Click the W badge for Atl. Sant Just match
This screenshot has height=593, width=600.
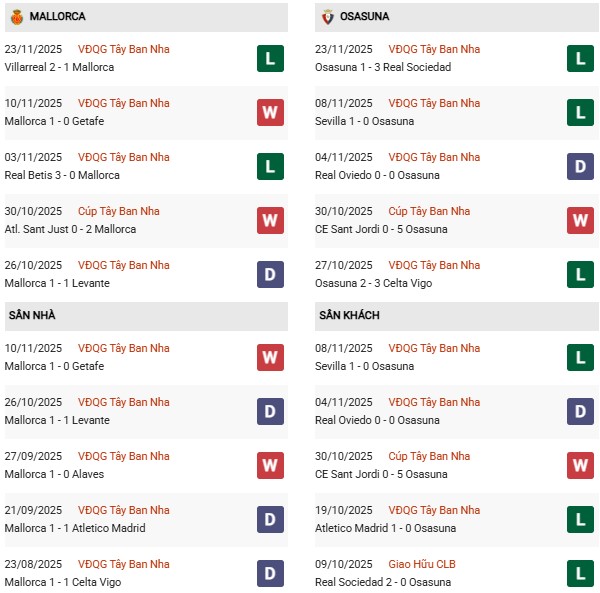269,220
